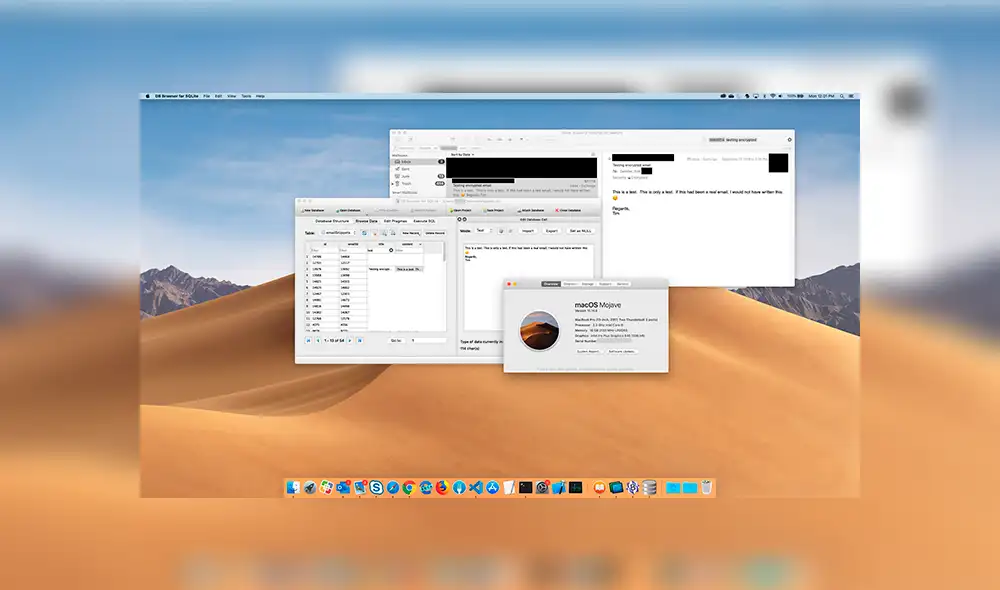1000x590 pixels.
Task: Open System Report from the About window
Action: pos(587,351)
